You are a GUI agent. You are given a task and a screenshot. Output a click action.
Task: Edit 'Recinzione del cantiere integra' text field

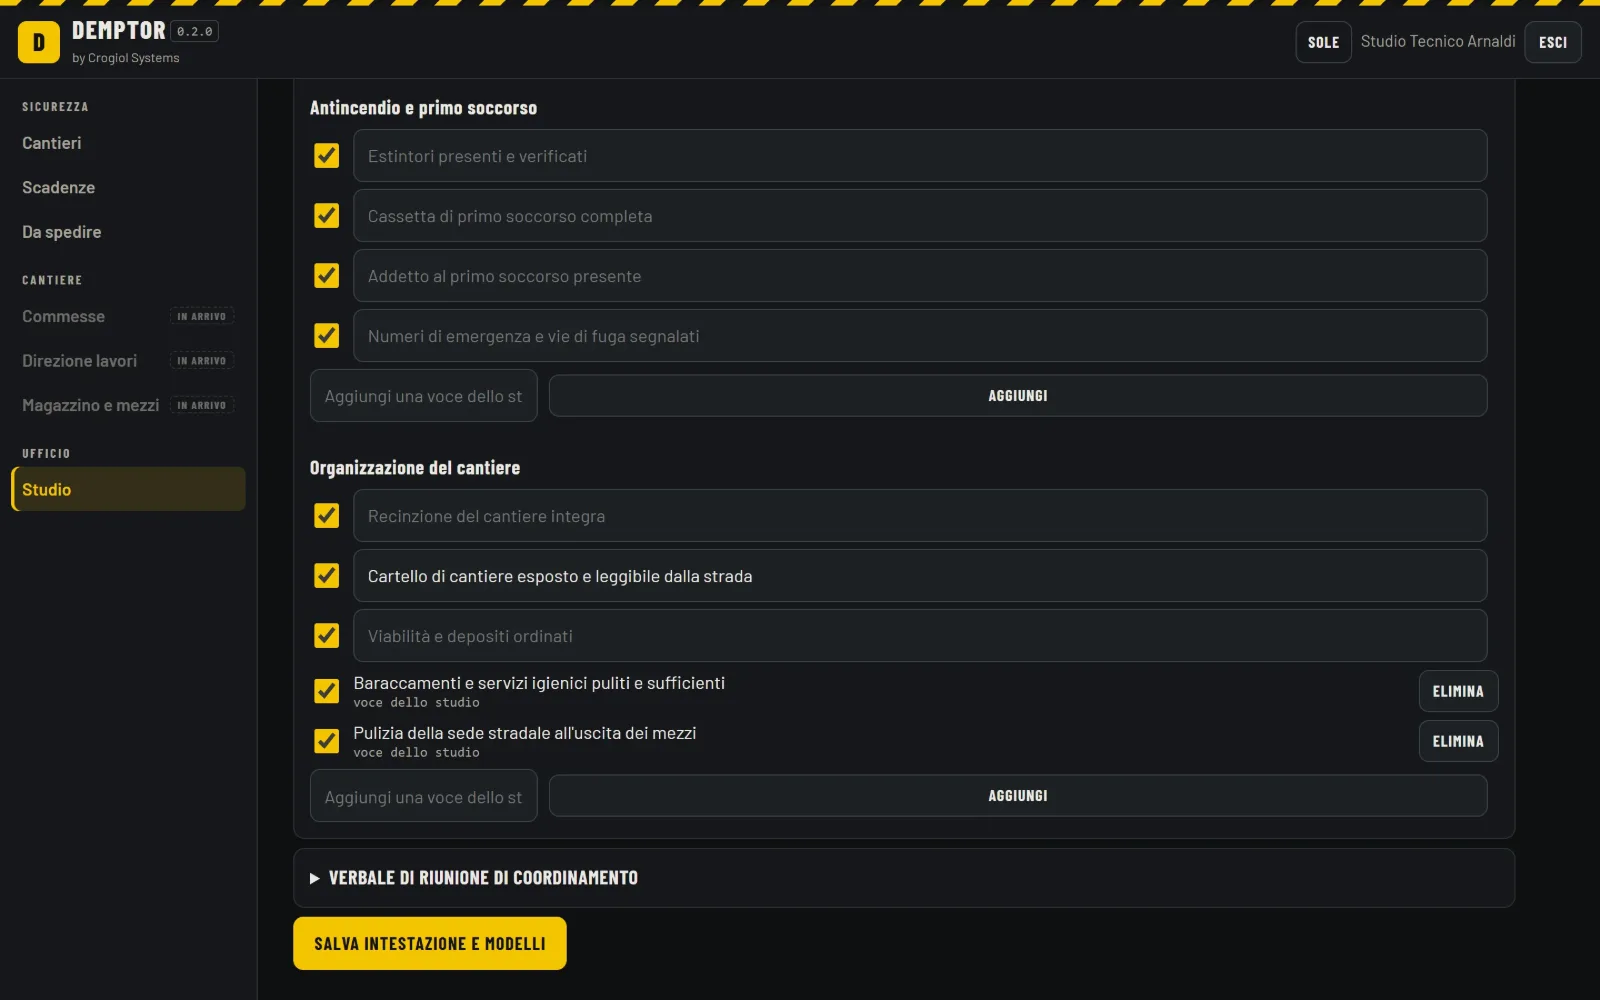tap(920, 516)
